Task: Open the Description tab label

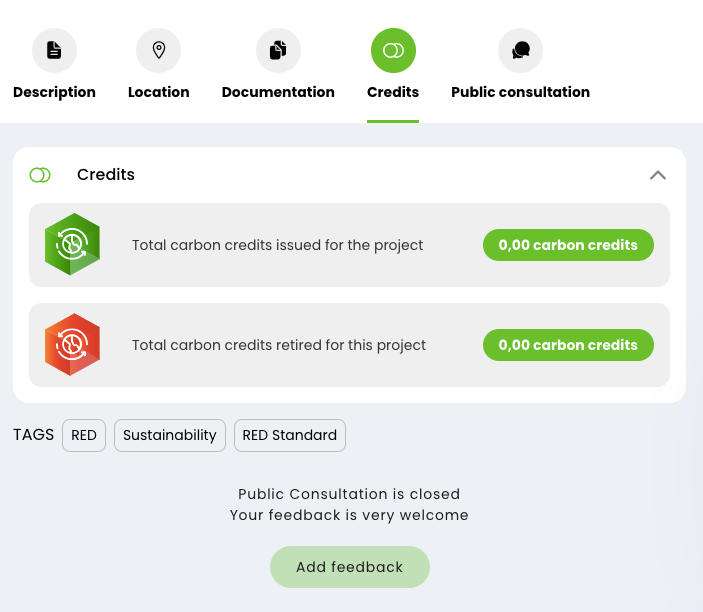Action: pyautogui.click(x=54, y=92)
